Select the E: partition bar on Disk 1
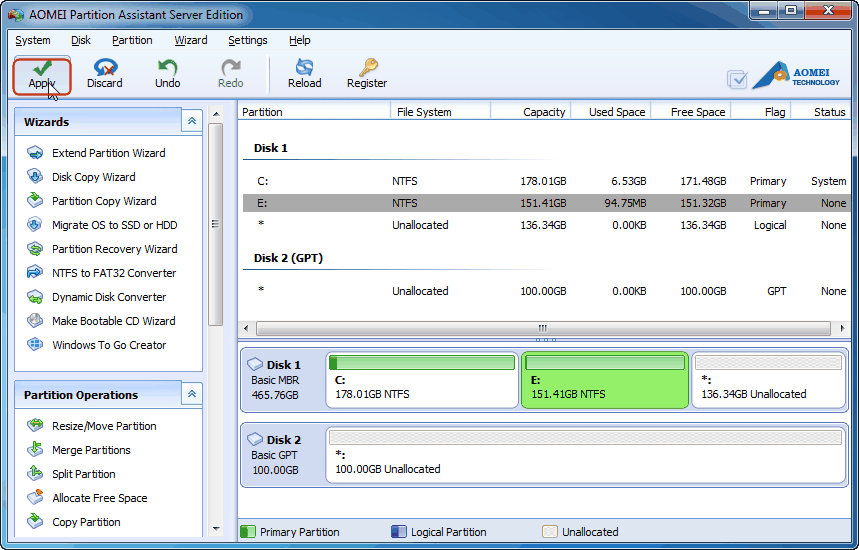Viewport: 859px width, 550px height. pyautogui.click(x=605, y=381)
